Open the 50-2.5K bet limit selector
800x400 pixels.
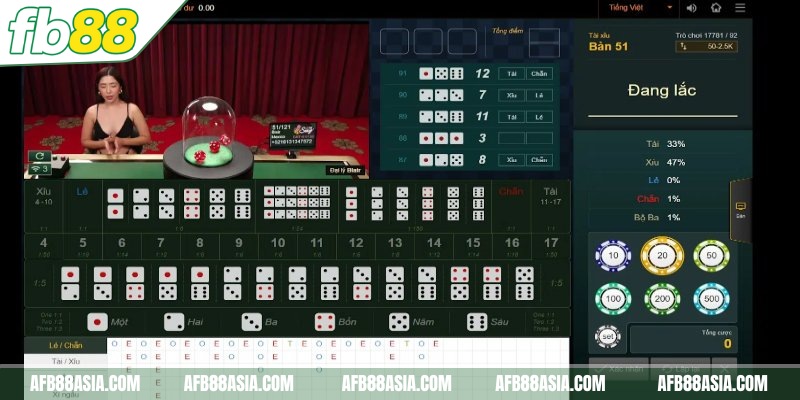coord(707,46)
